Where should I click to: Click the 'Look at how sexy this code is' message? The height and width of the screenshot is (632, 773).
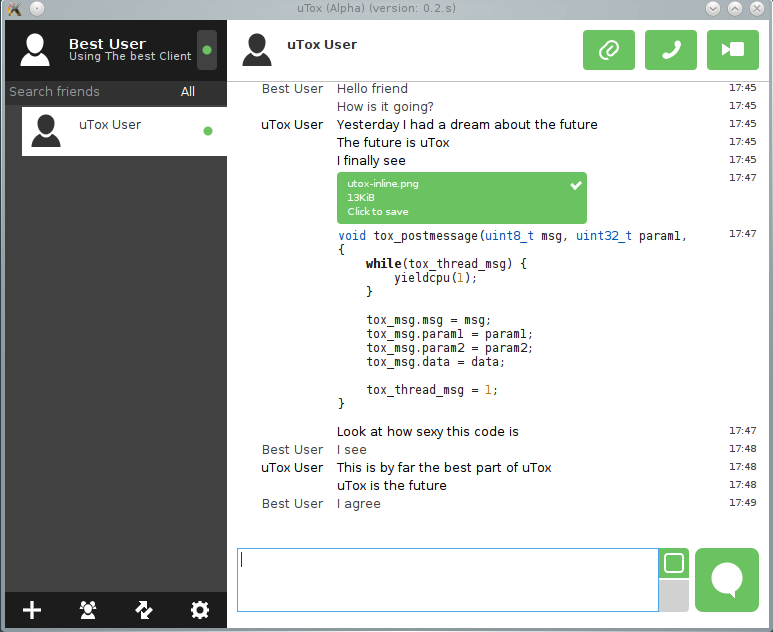click(427, 432)
